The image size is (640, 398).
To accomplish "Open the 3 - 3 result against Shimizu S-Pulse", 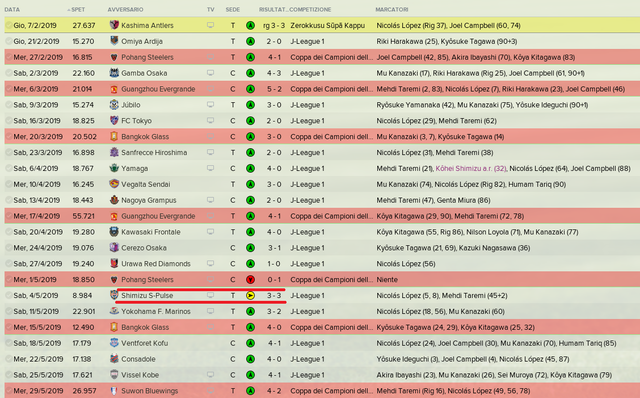I will [x=274, y=296].
